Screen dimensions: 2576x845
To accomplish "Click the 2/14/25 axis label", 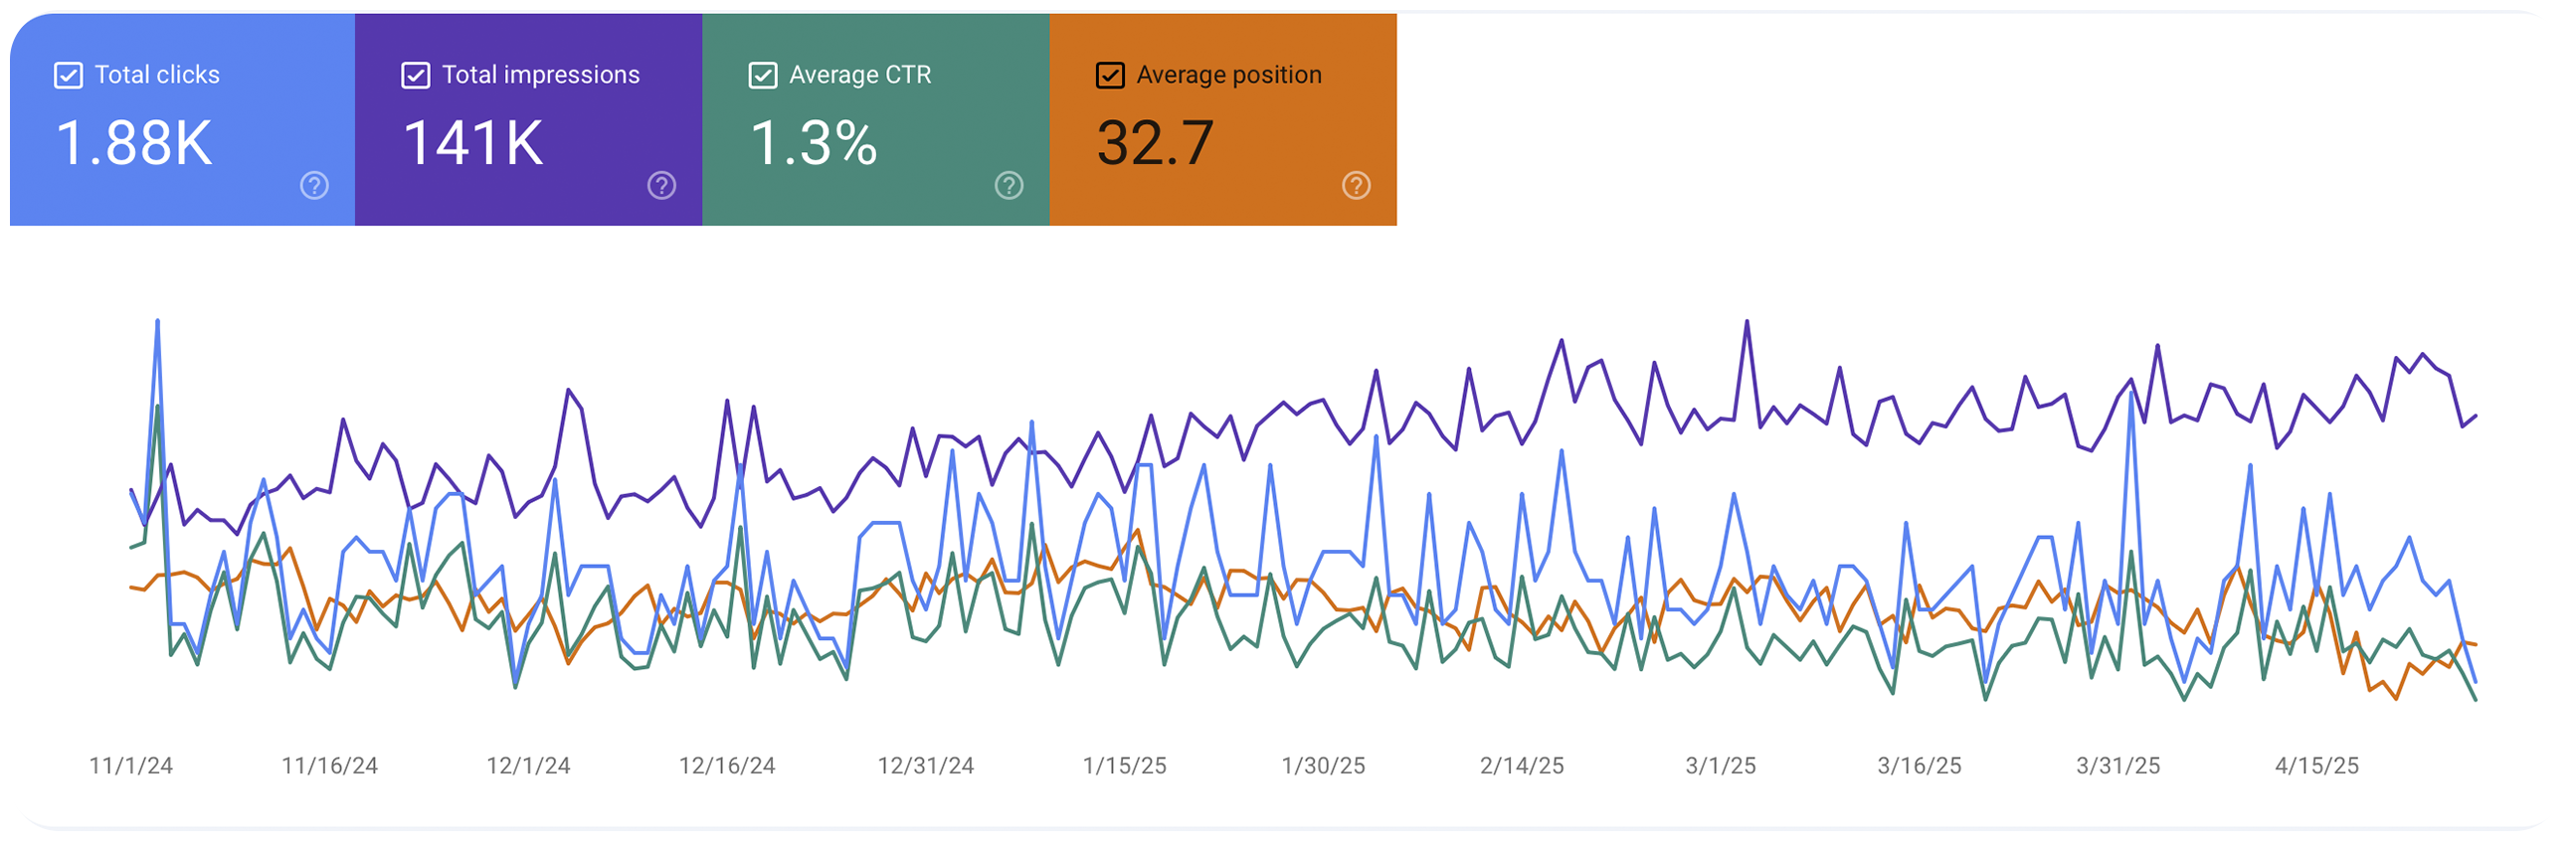I will coord(1521,766).
